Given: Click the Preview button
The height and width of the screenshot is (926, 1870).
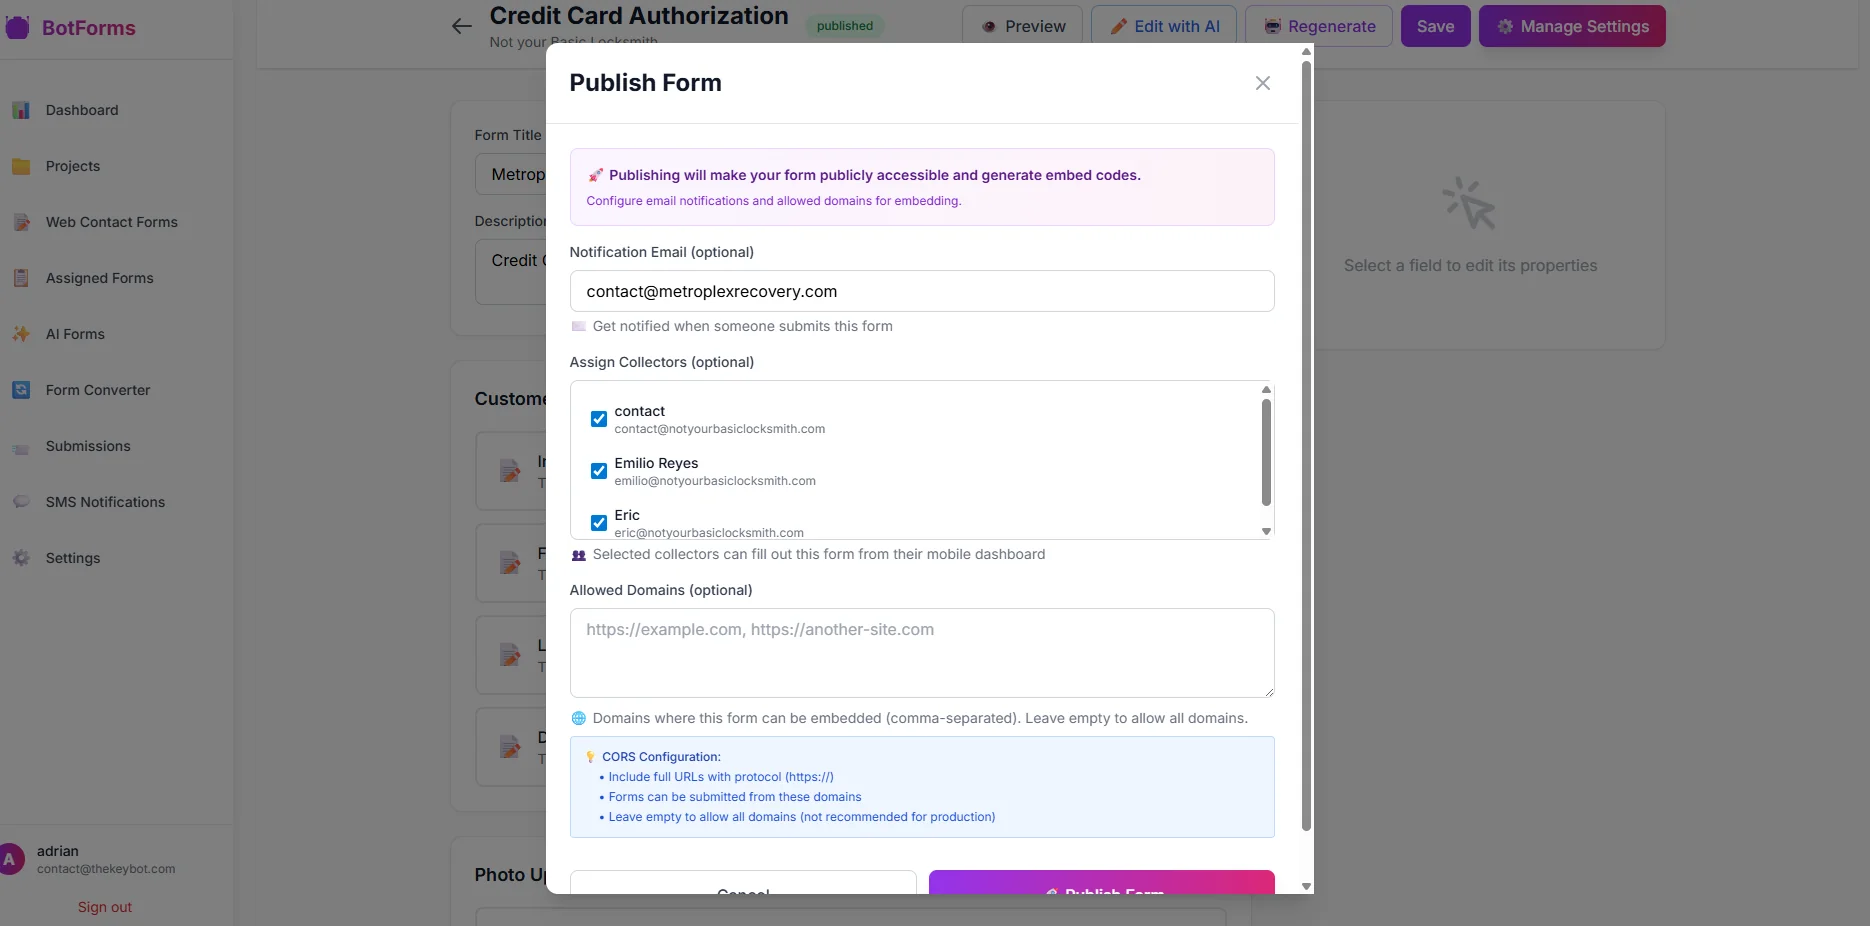Looking at the screenshot, I should (x=1022, y=26).
